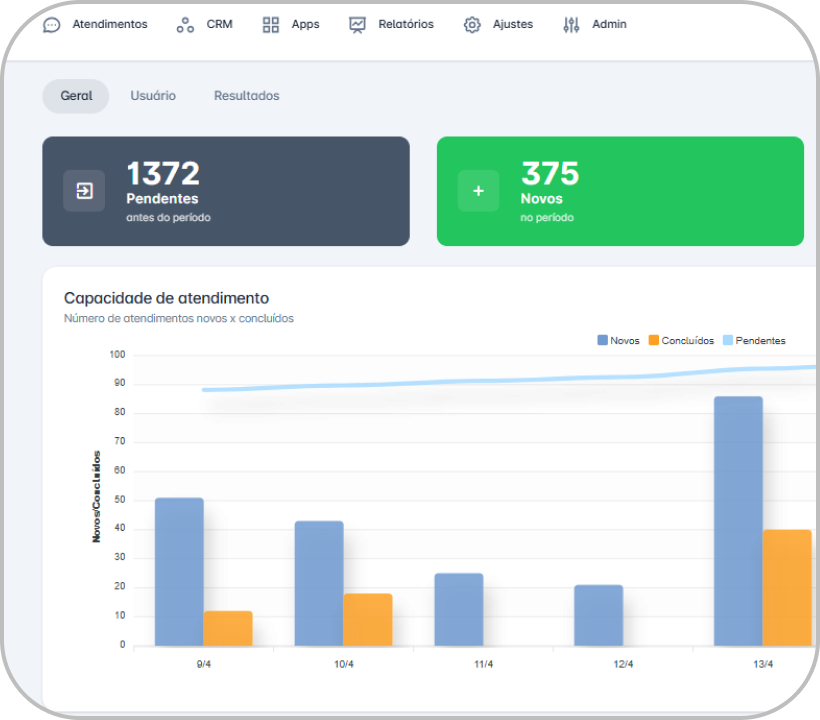
Task: Open the Atendimentos menu
Action: click(x=109, y=25)
